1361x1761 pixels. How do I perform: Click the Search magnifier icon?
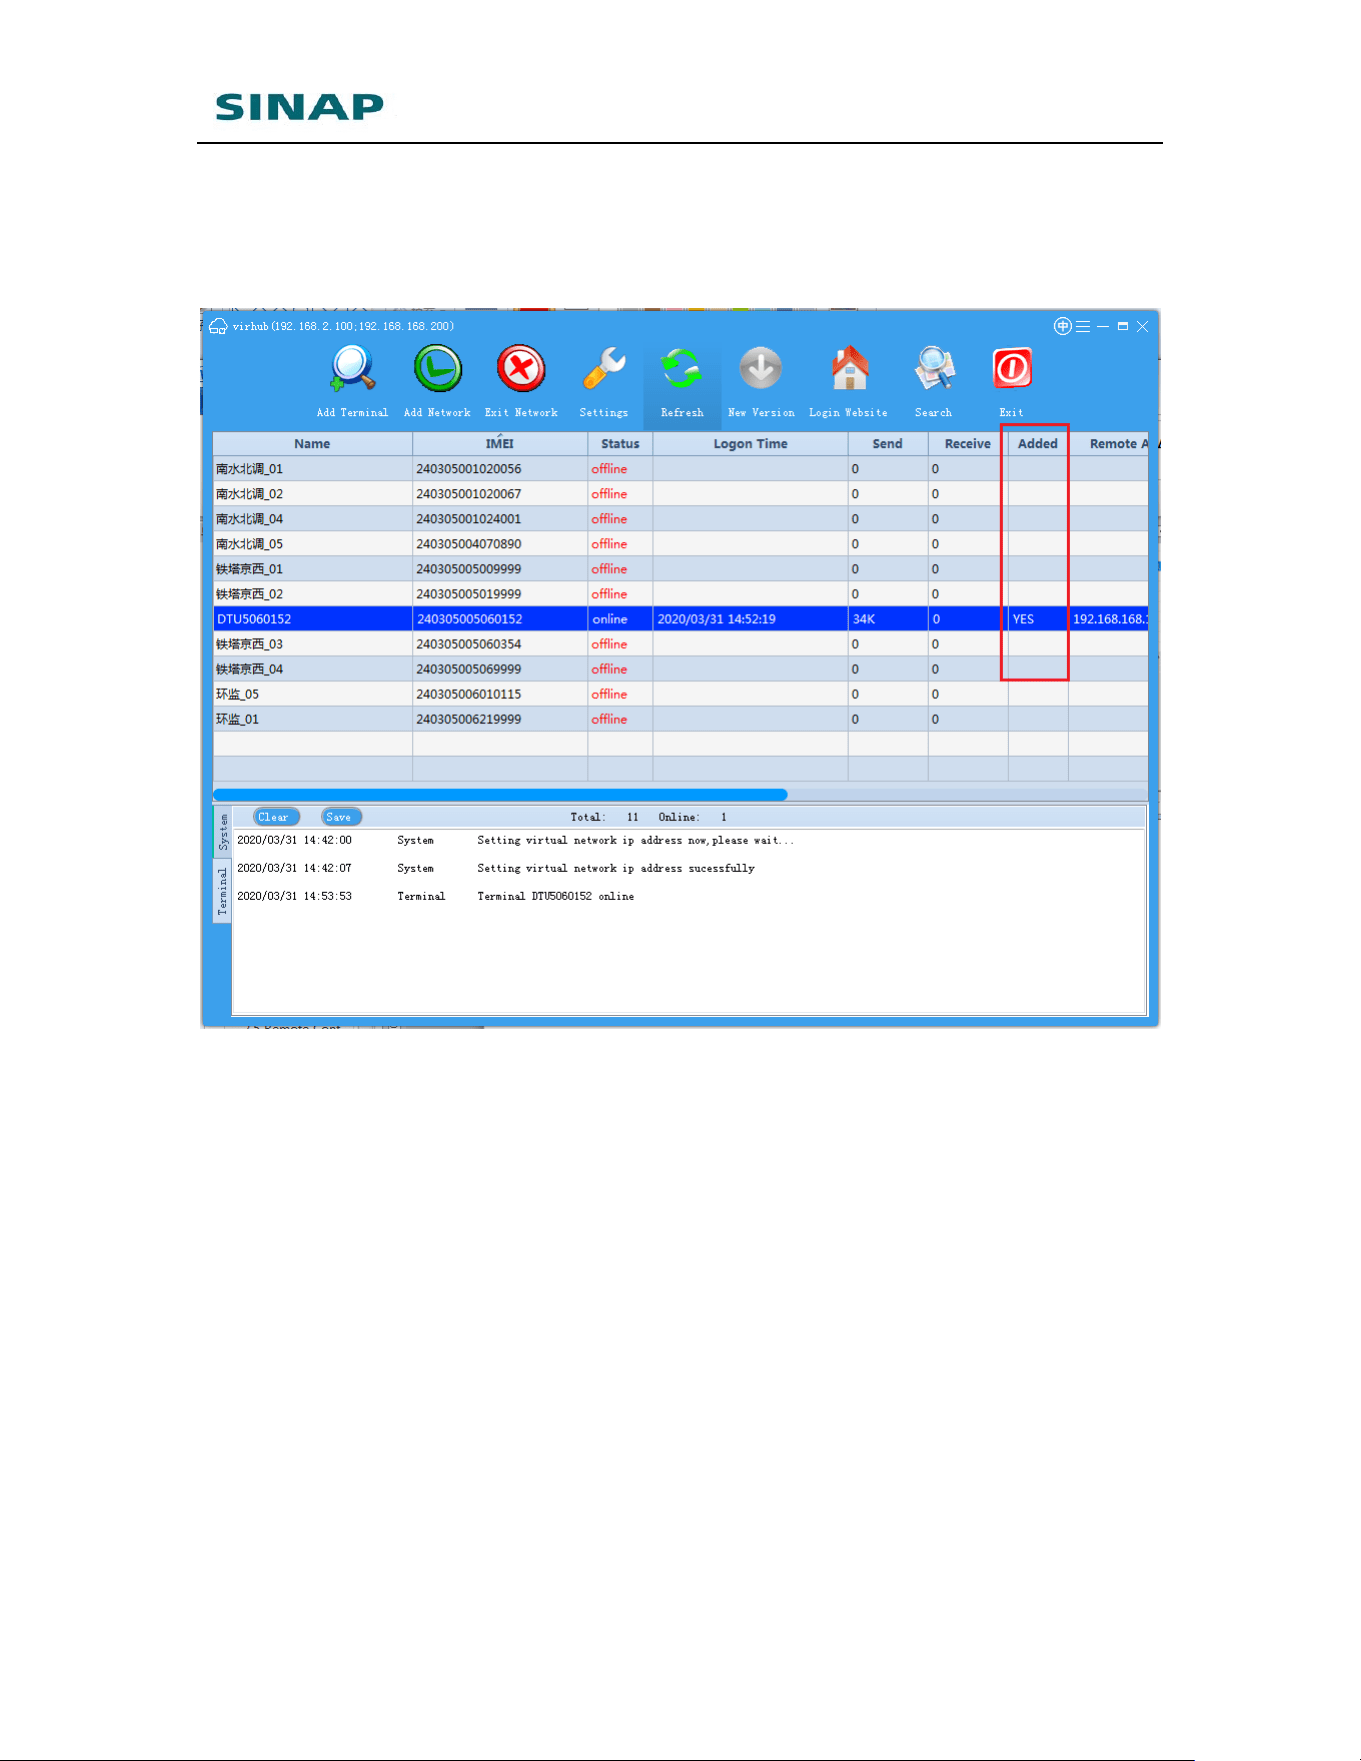coord(934,370)
